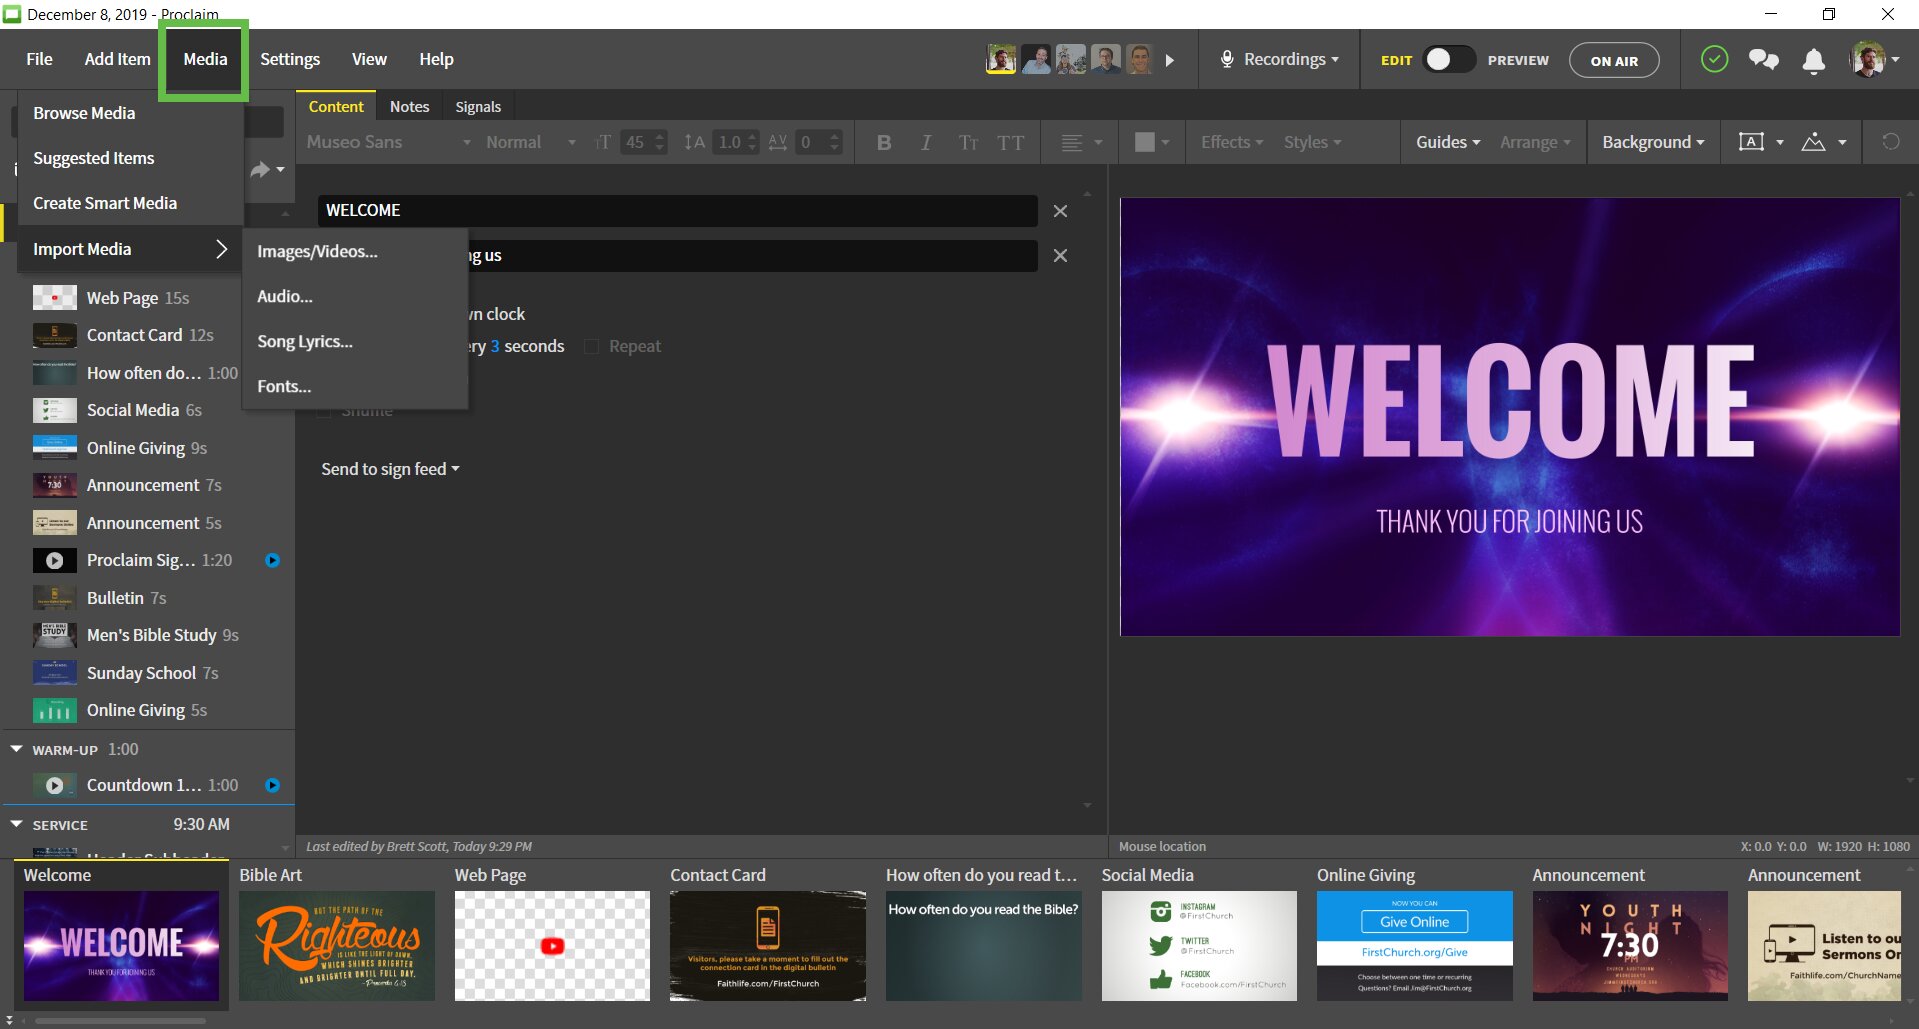This screenshot has width=1919, height=1029.
Task: Click the font size icon
Action: coord(603,142)
